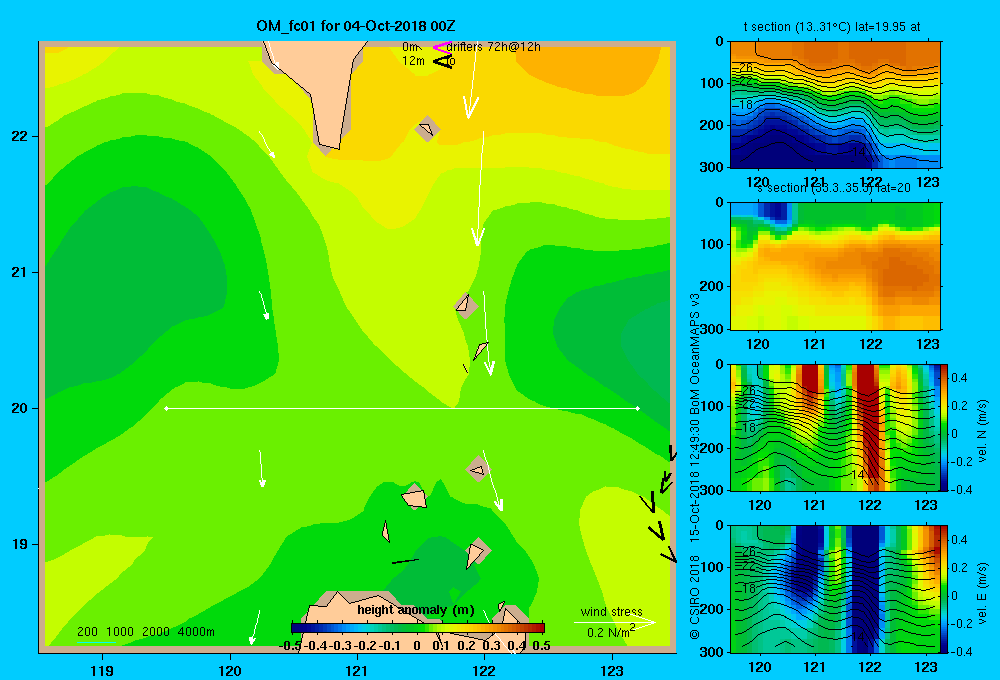The width and height of the screenshot is (1000, 680).
Task: Click latitude tick label 19 on main map
Action: 20,544
